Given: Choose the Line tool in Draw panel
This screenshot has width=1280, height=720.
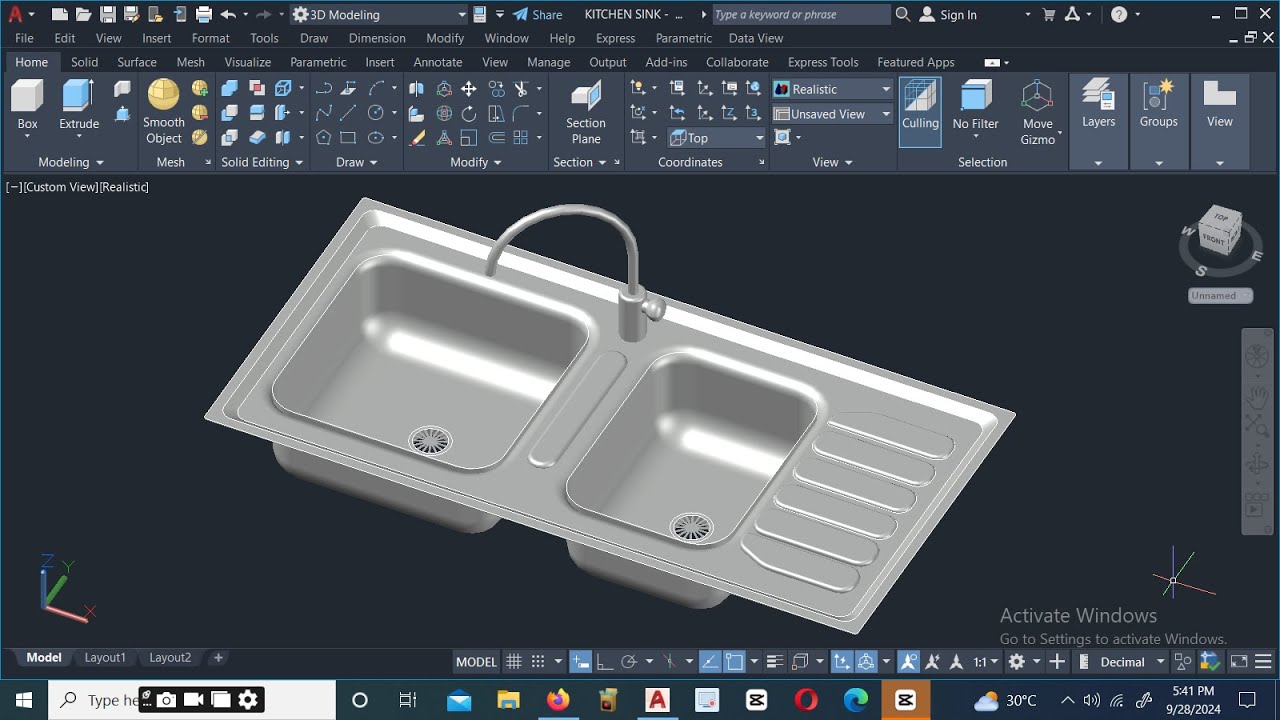Looking at the screenshot, I should pos(348,113).
